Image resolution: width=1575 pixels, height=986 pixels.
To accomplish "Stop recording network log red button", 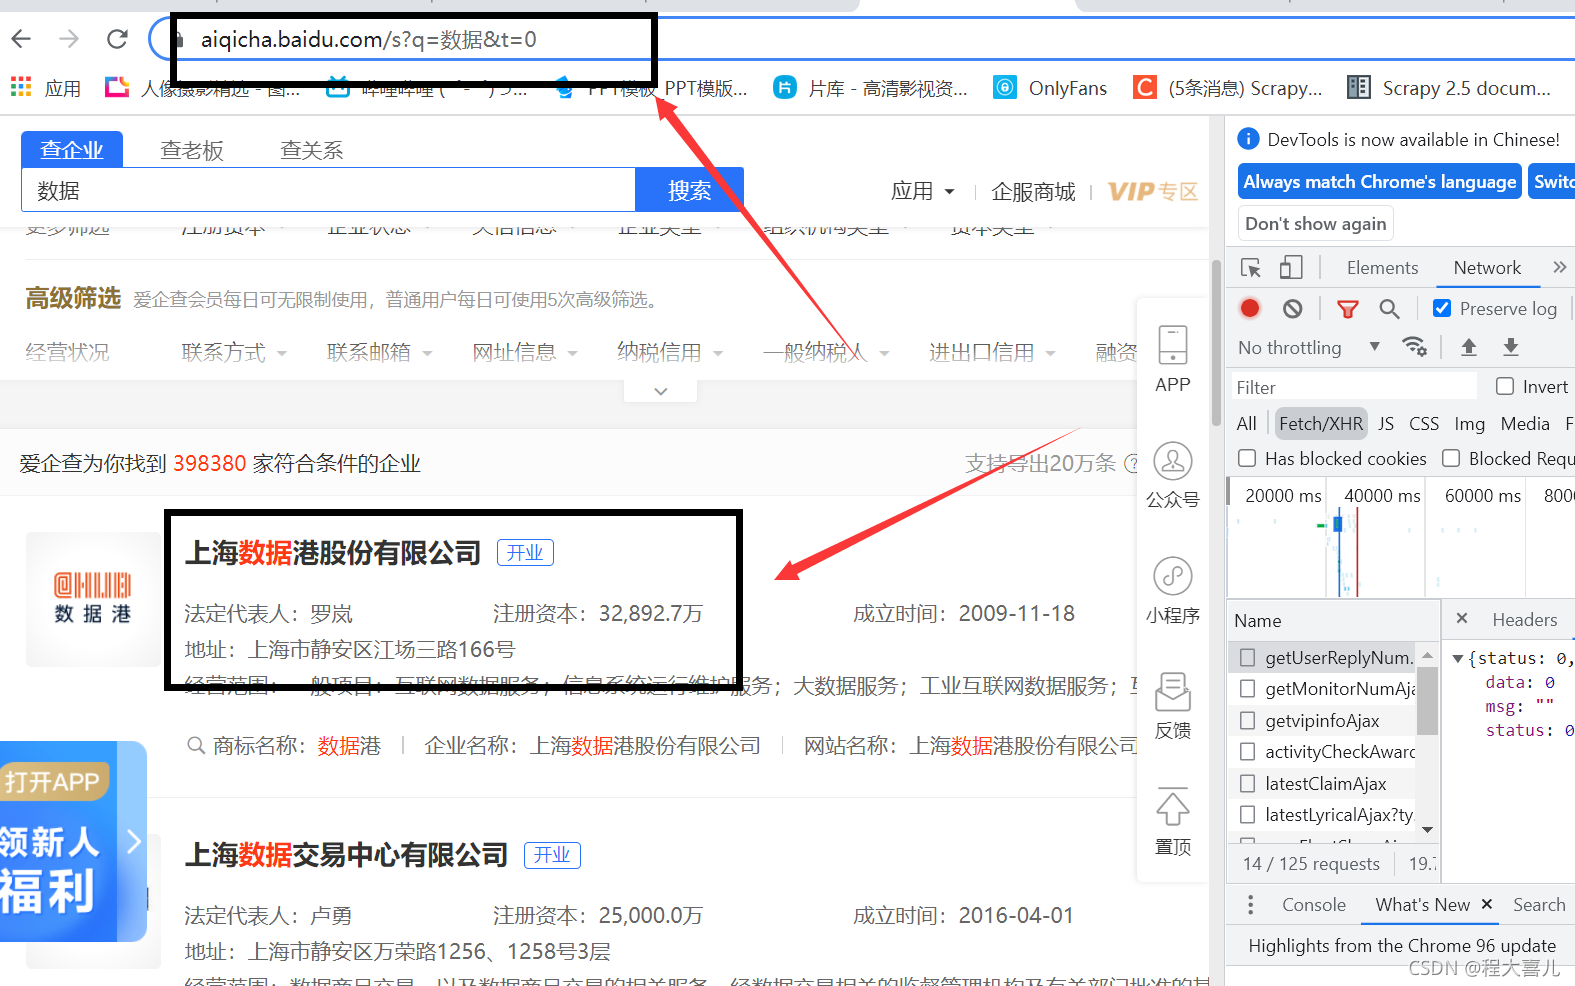I will [x=1250, y=308].
